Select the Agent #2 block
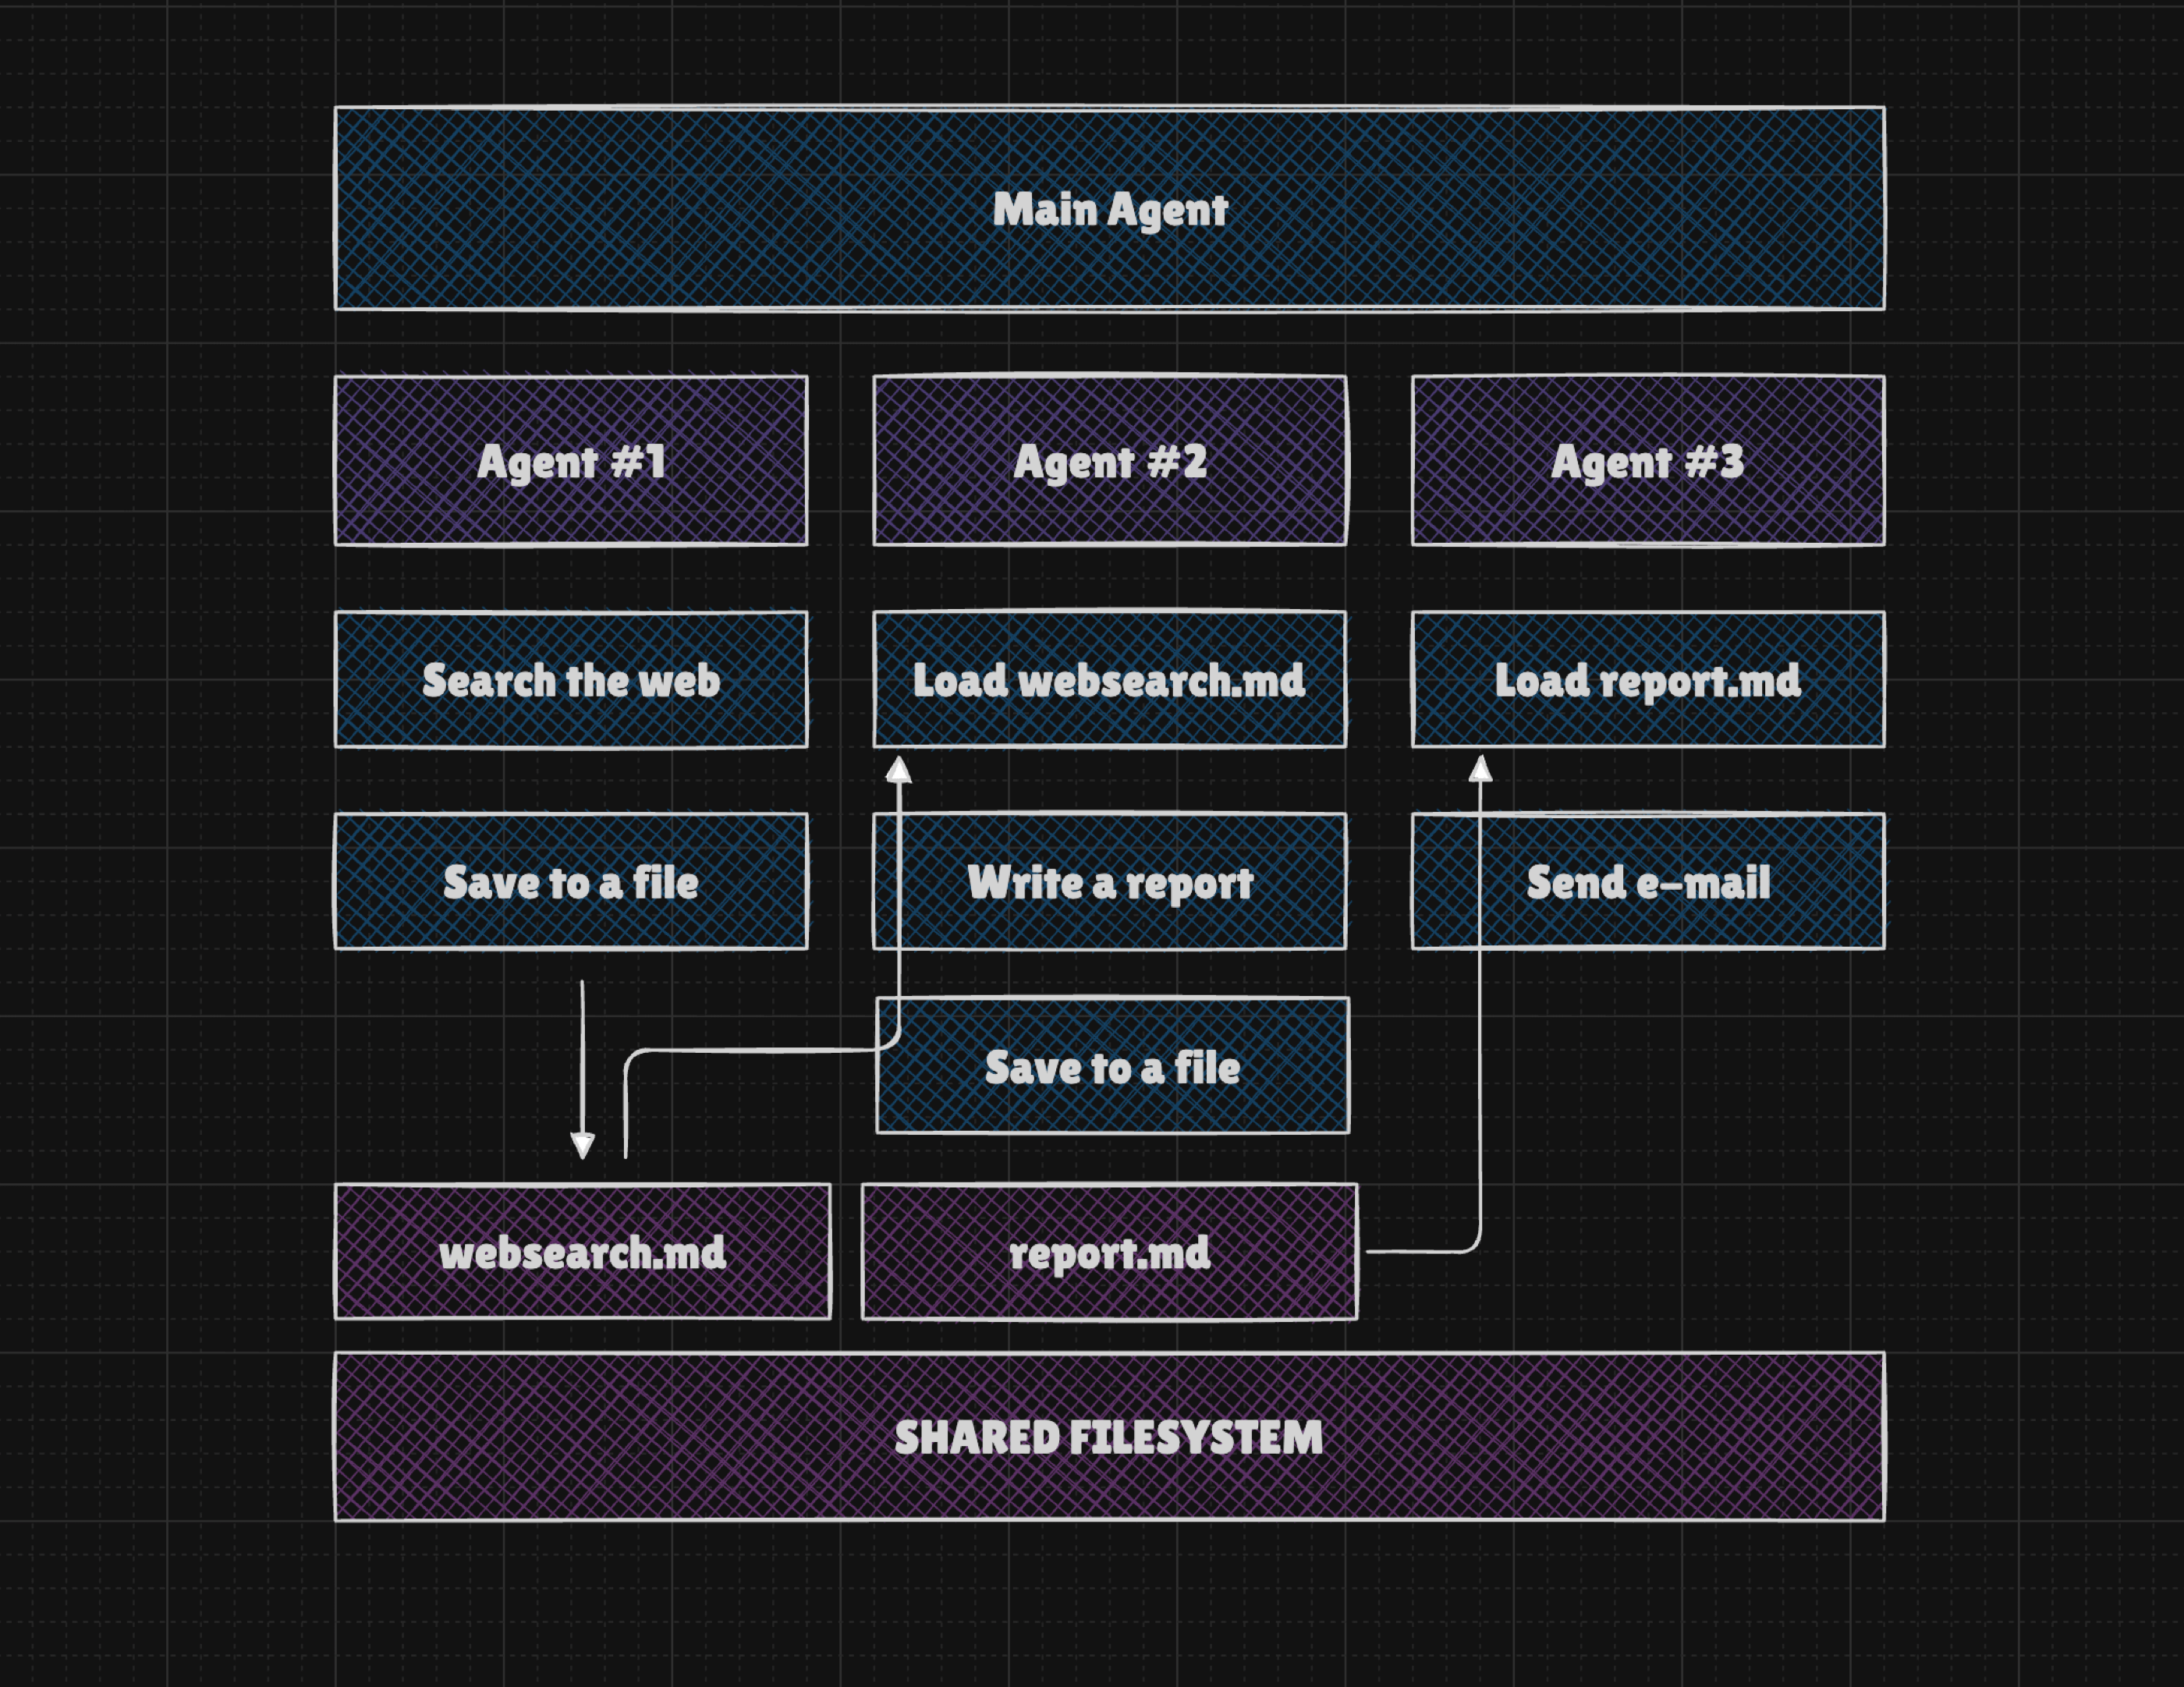Screen dimensions: 2184x1687 [1110, 461]
